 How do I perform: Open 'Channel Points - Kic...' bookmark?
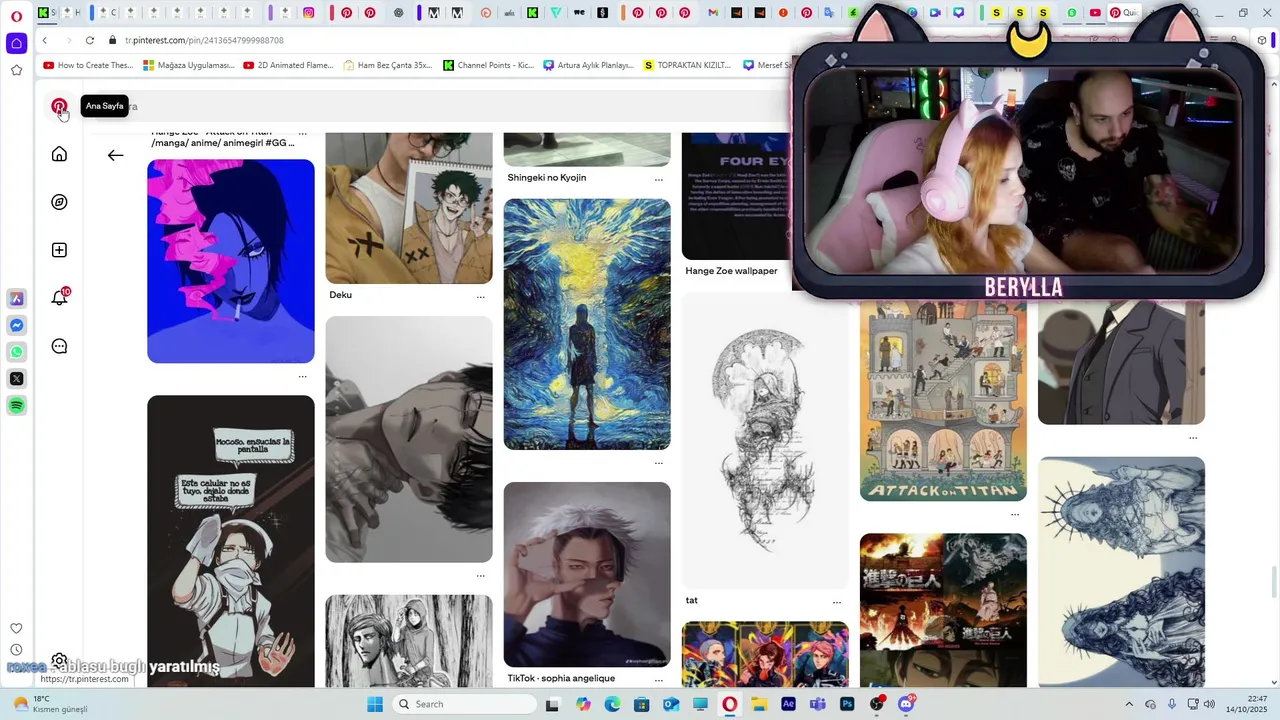pyautogui.click(x=489, y=65)
